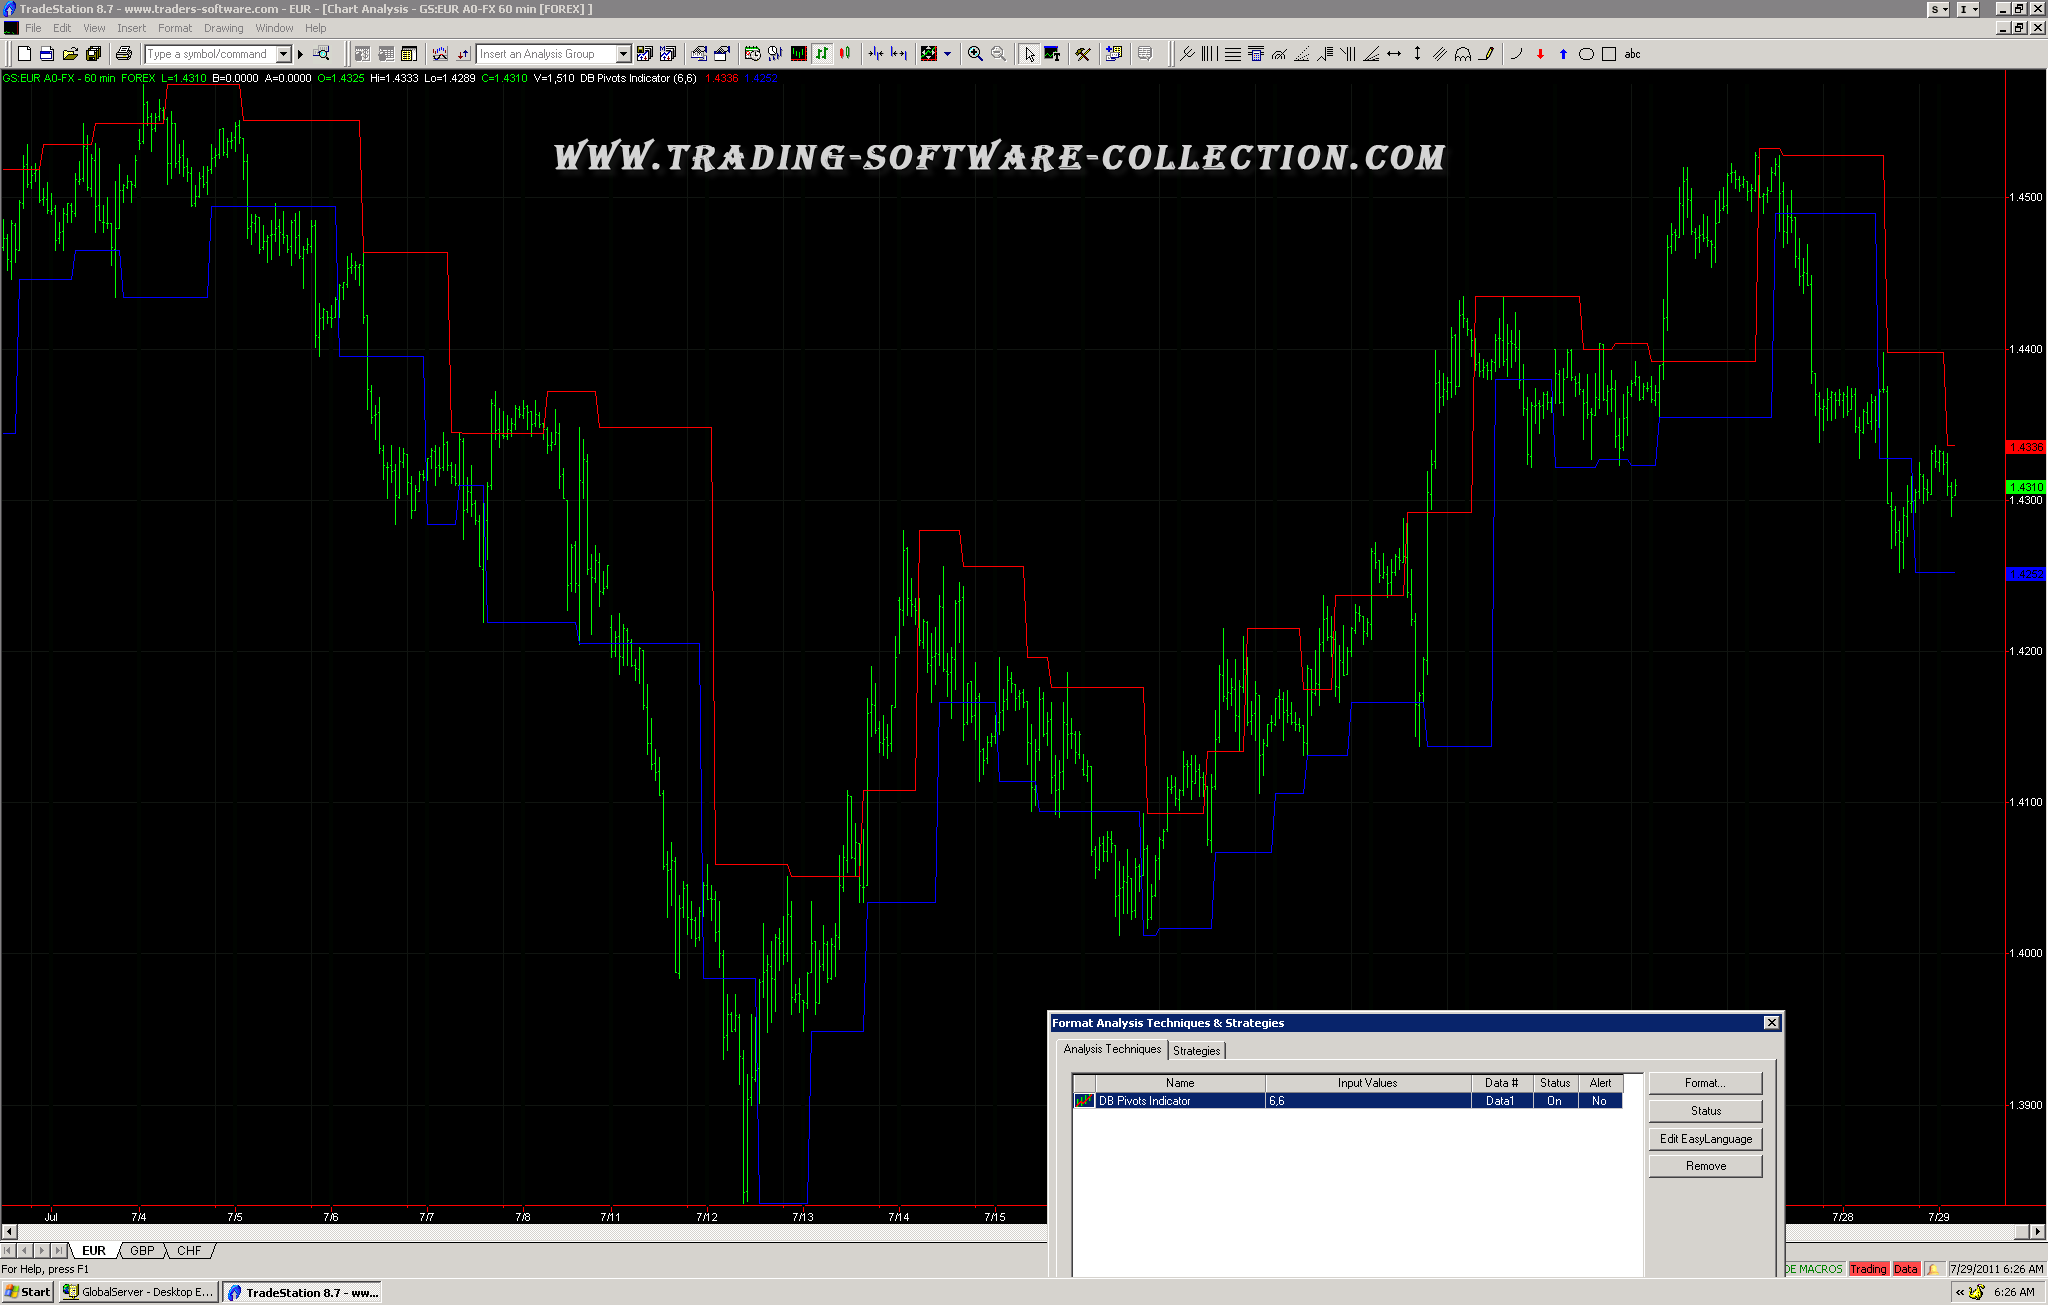Open the Insert an Analysis Group dropdown
Screen dimensions: 2048x1305
pos(623,54)
